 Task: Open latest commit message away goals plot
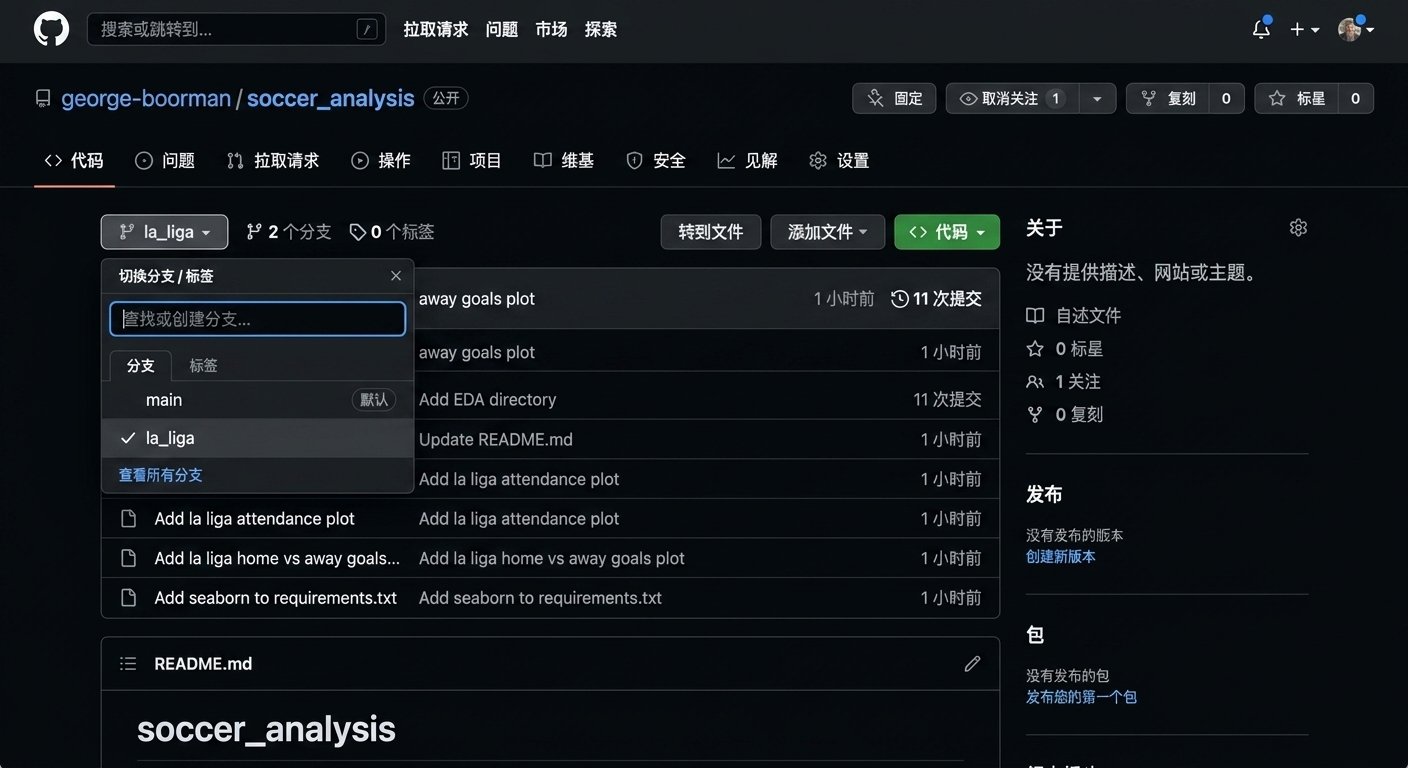pyautogui.click(x=477, y=299)
